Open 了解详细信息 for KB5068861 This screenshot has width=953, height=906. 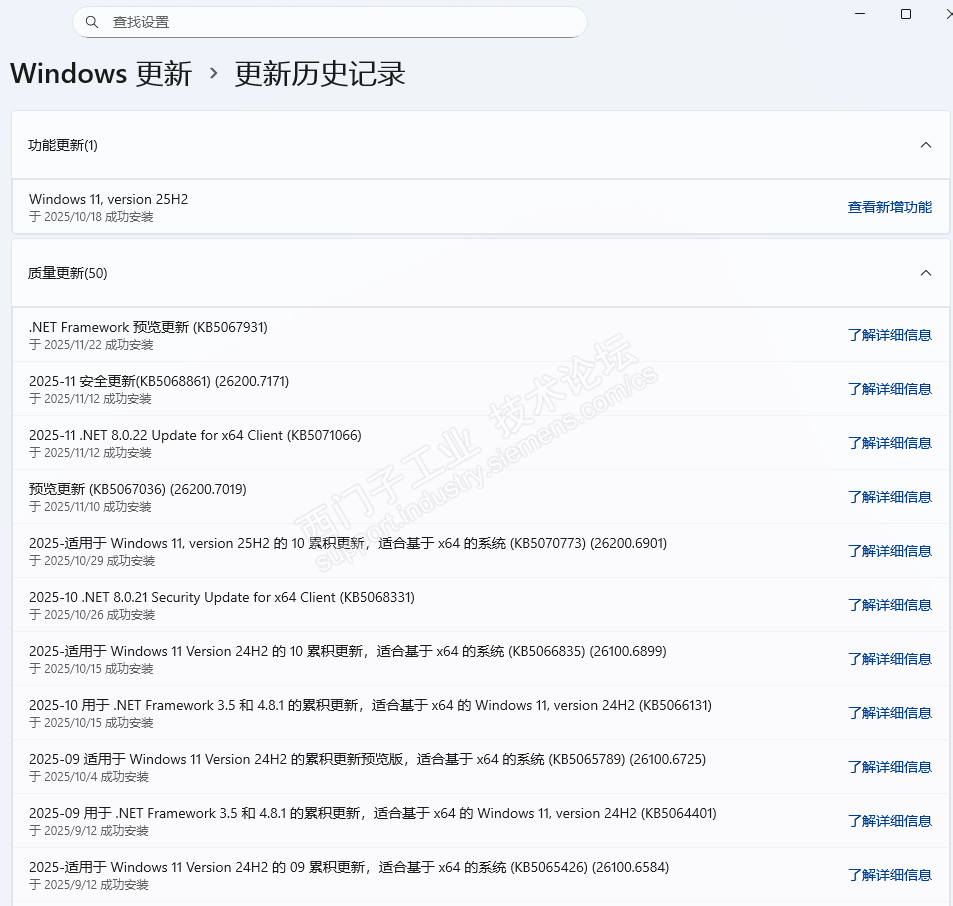click(890, 389)
